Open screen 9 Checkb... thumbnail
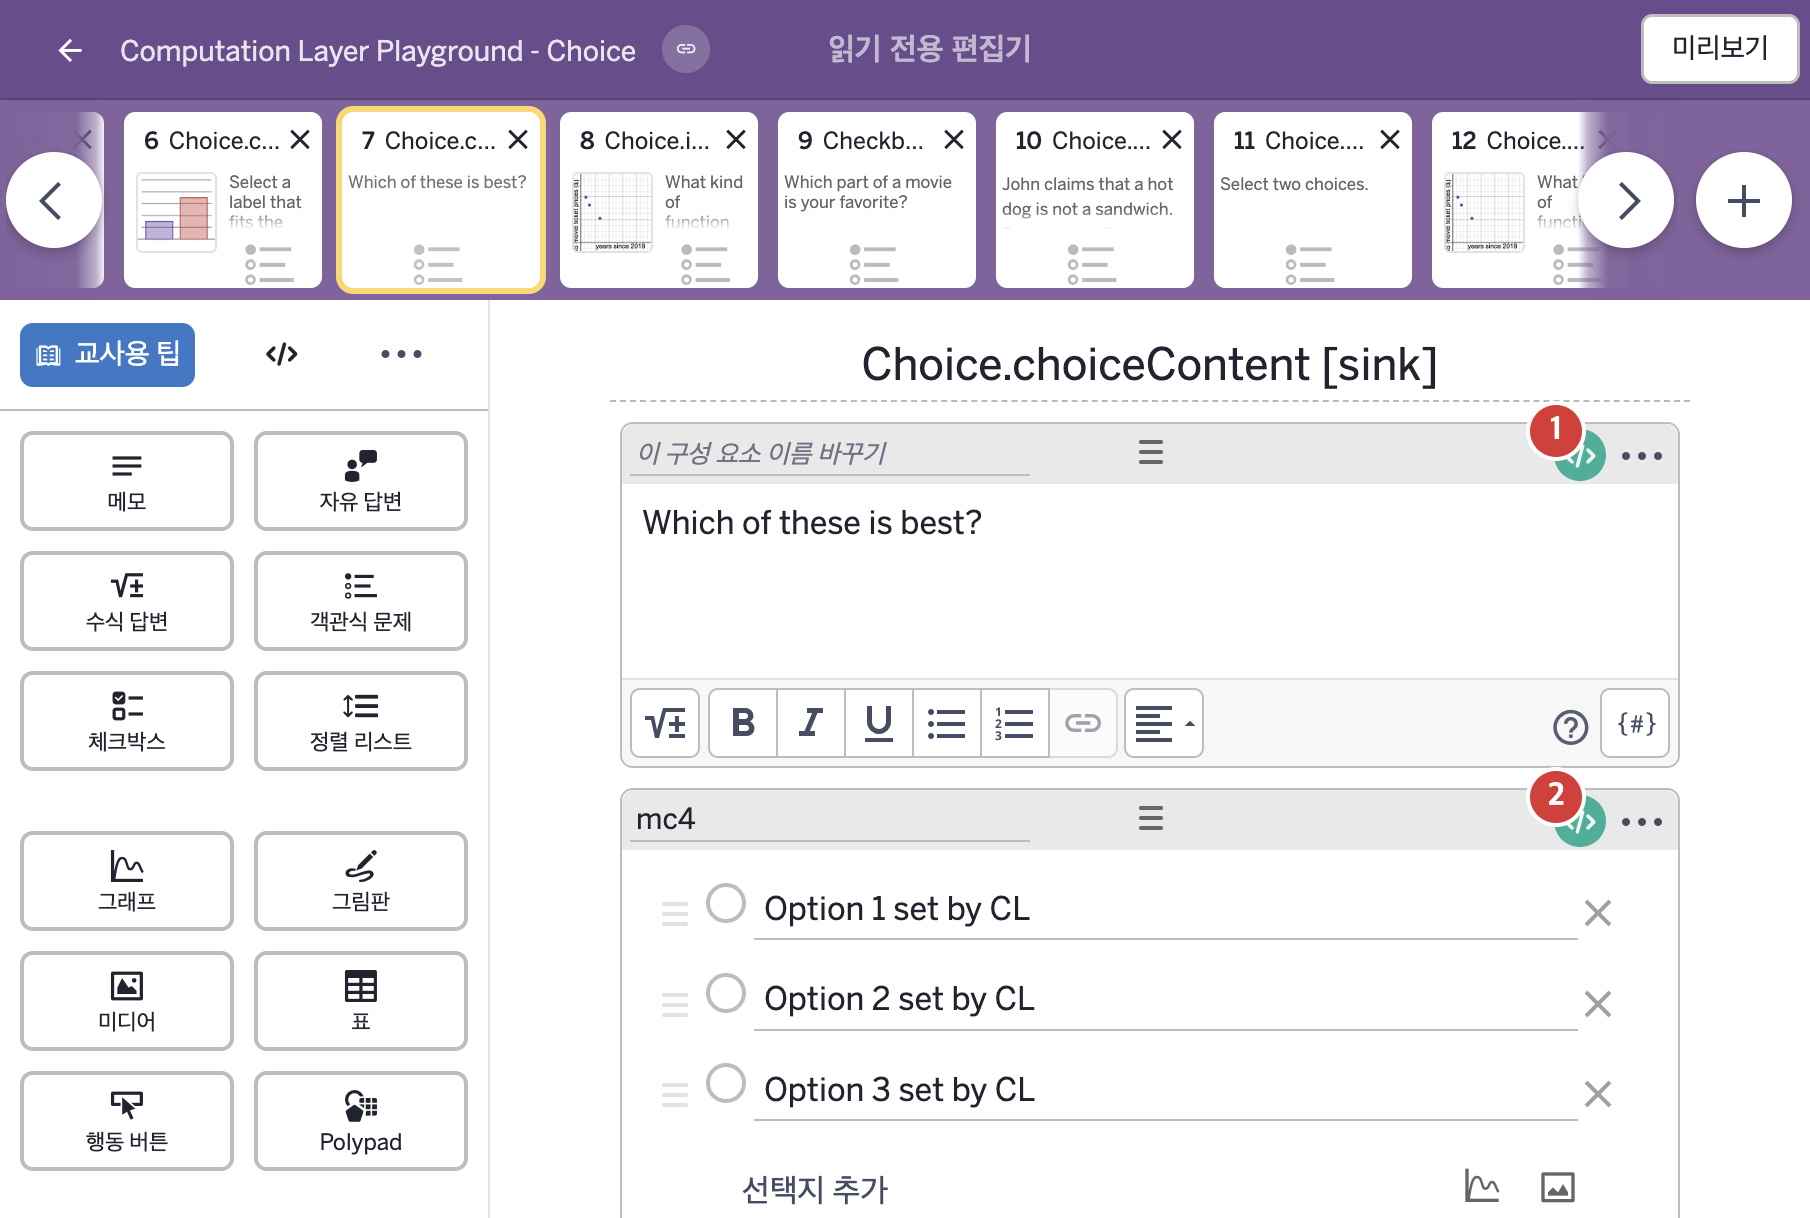 coord(877,200)
